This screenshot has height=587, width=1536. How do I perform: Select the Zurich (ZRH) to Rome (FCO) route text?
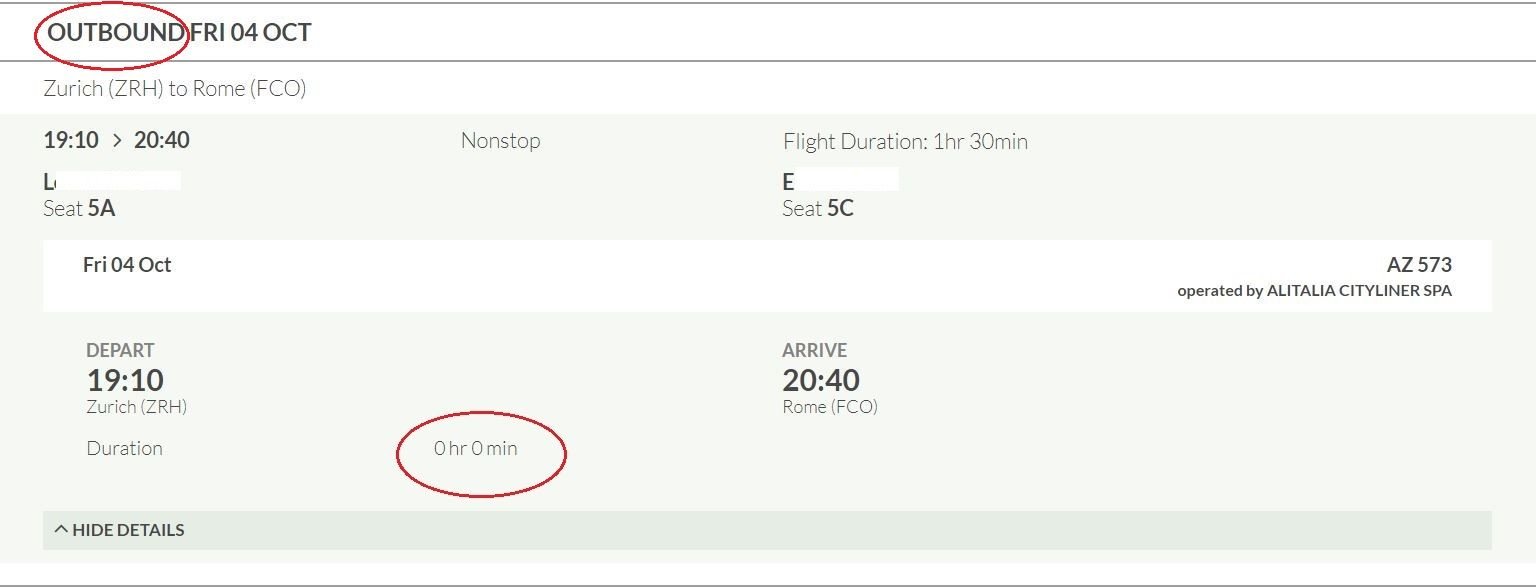174,89
